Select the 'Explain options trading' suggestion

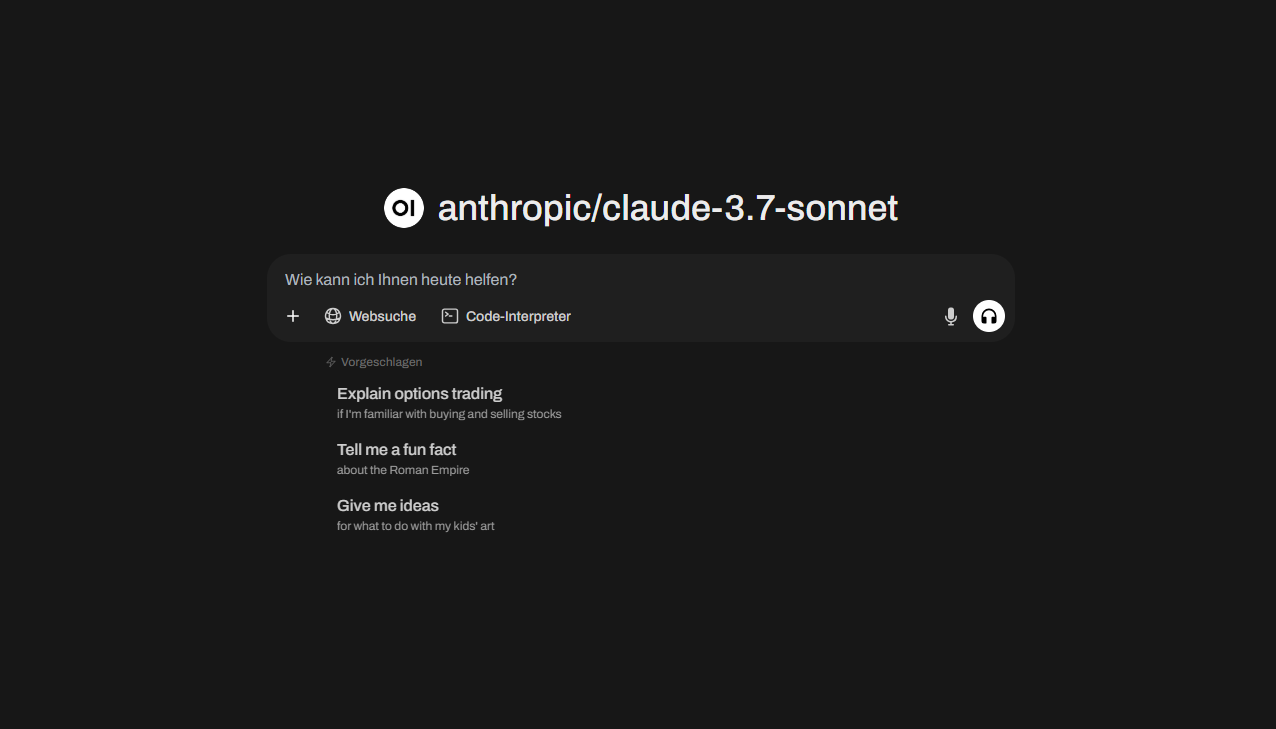point(419,393)
